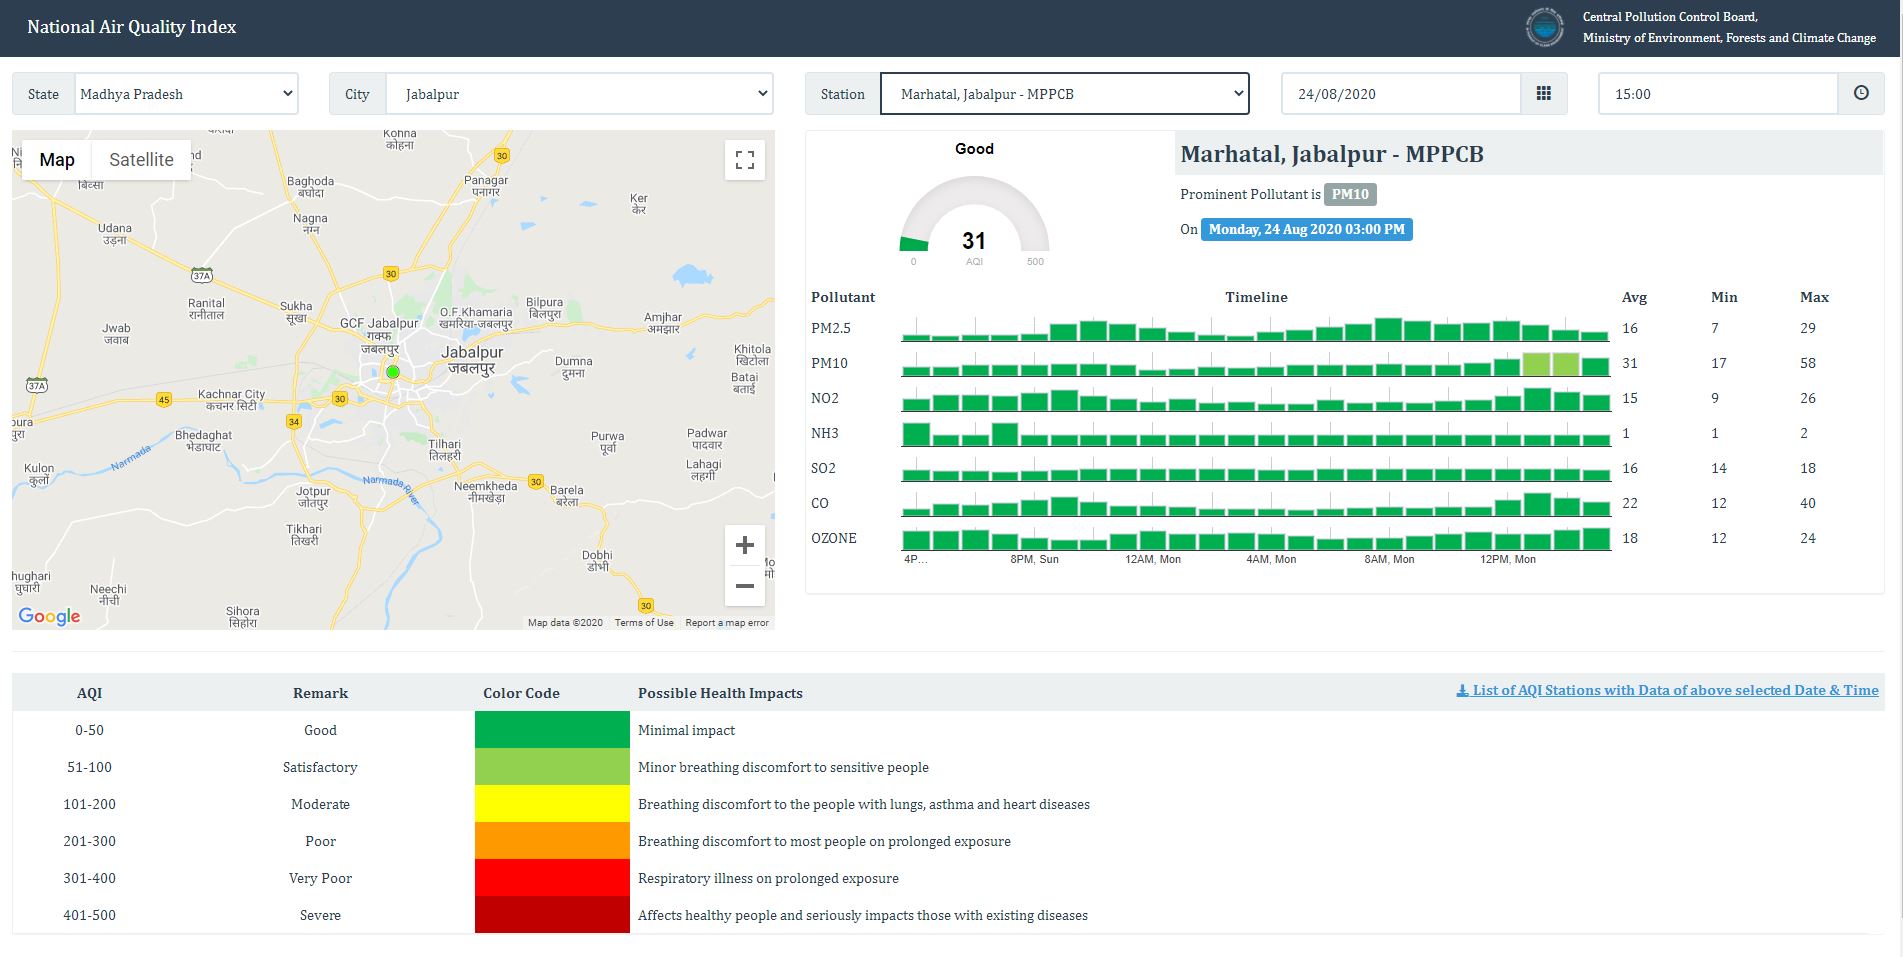Click the Very Poor red swatch

tap(552, 878)
